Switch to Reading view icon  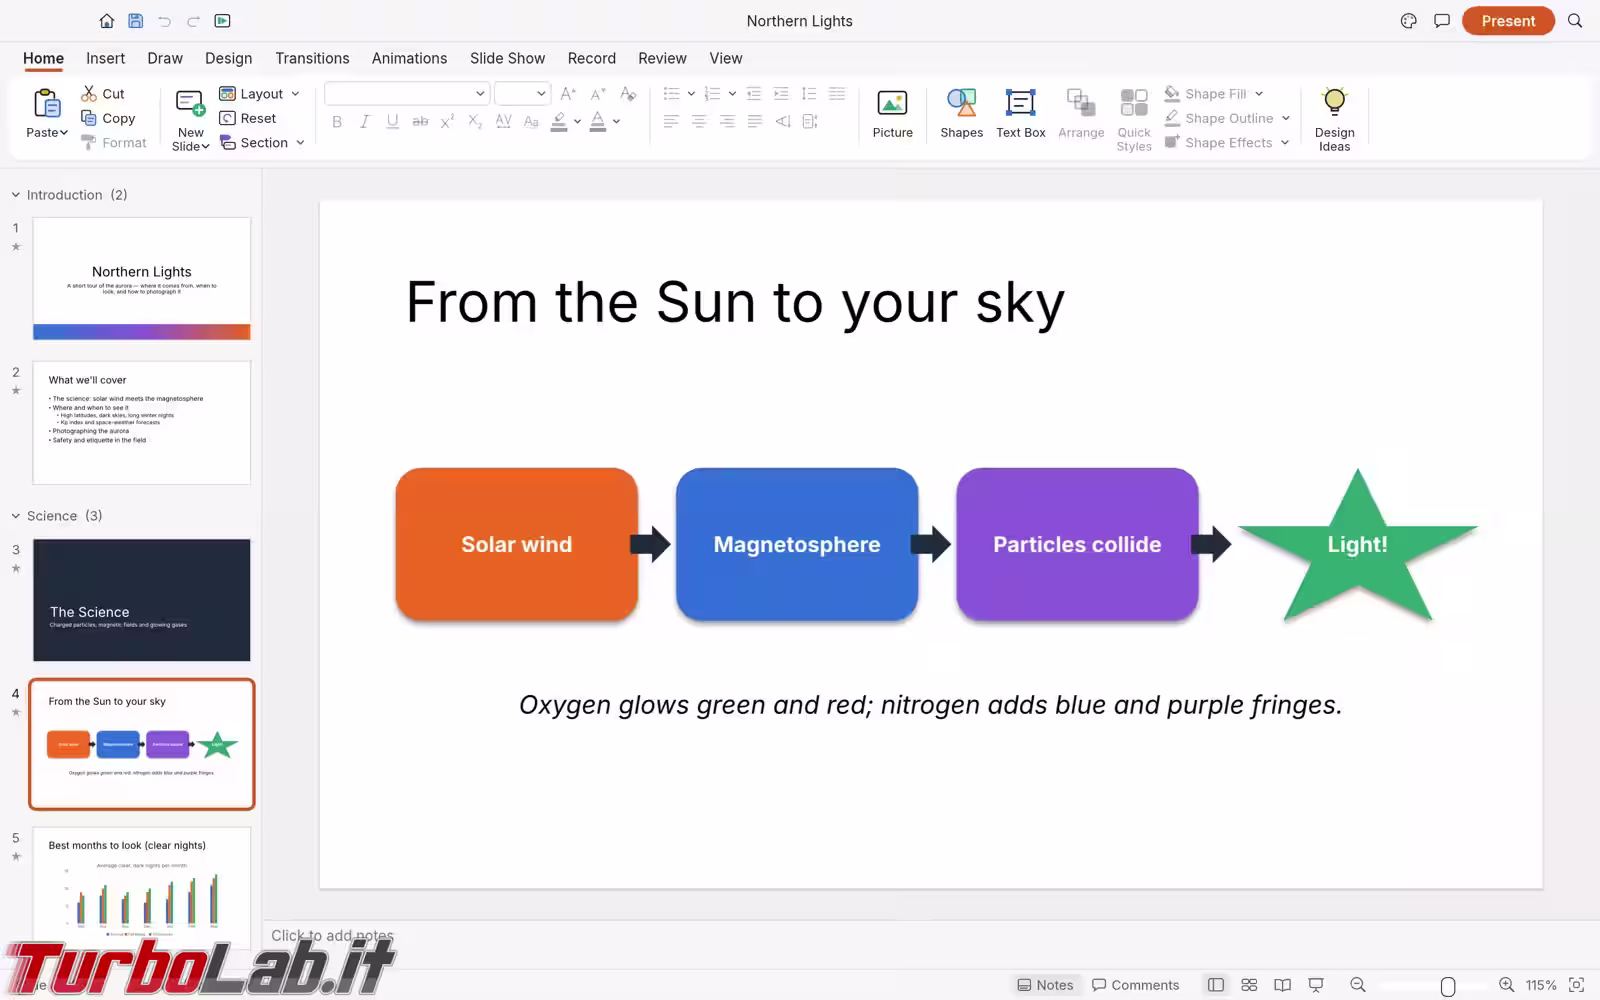click(x=1282, y=985)
